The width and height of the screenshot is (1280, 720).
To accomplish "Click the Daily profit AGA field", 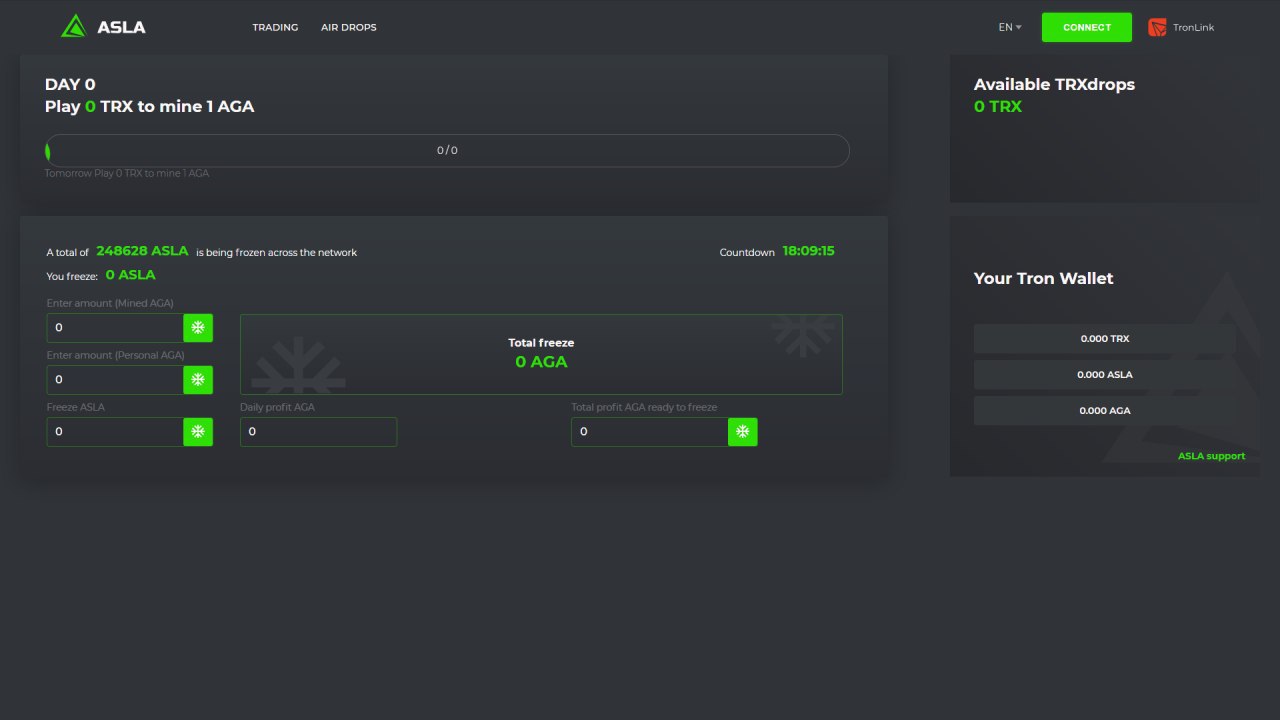I will click(x=318, y=431).
